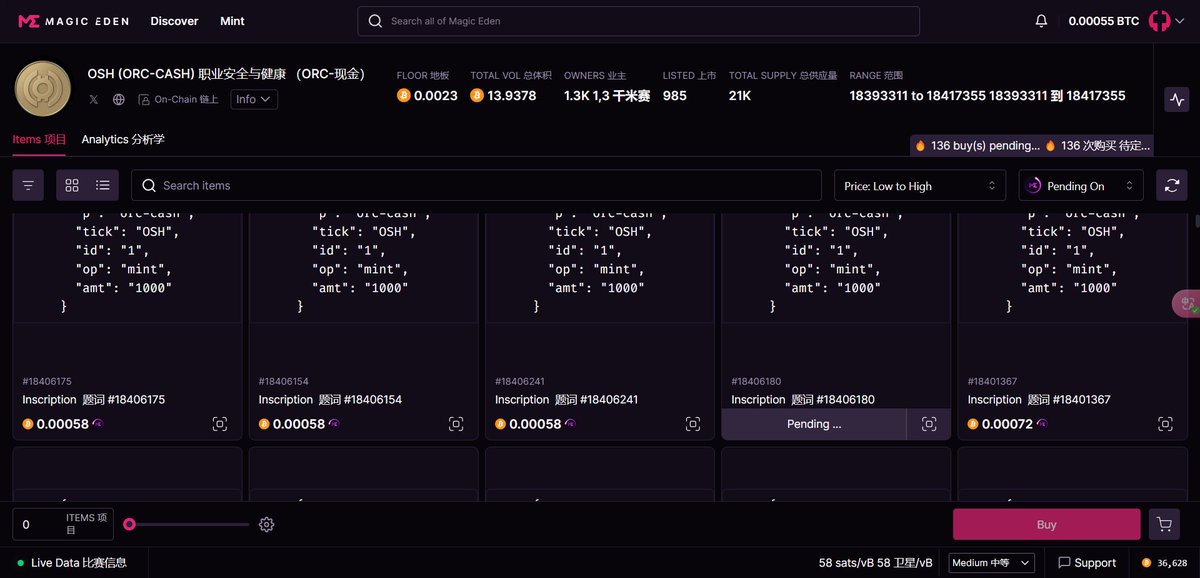Screen dimensions: 1200x578
Task: Quick-view inscription #18406180 with scan icon
Action: point(929,424)
